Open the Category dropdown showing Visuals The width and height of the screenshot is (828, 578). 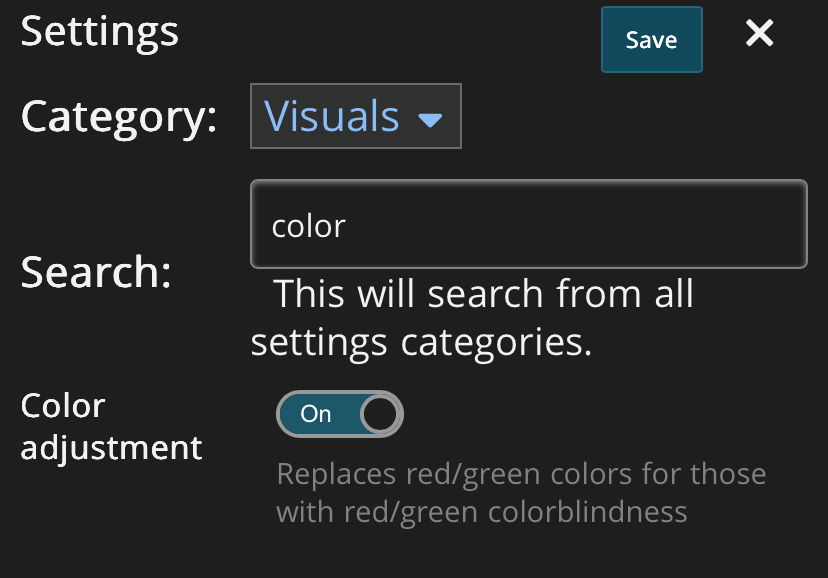(x=355, y=116)
